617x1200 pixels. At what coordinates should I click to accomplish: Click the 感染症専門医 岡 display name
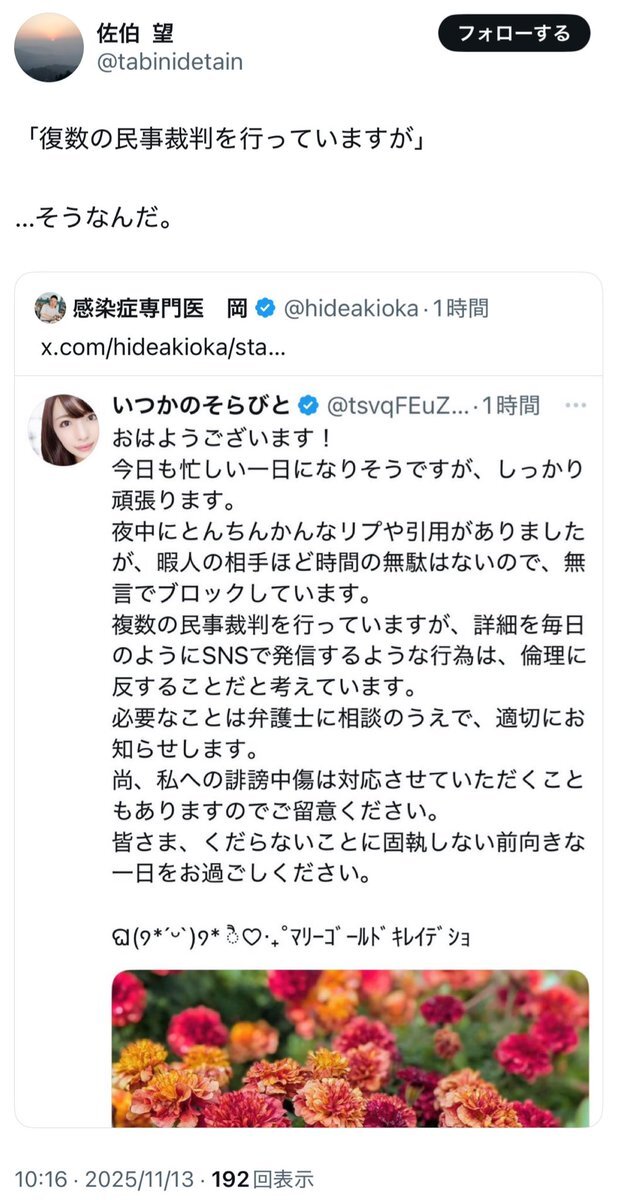[159, 308]
